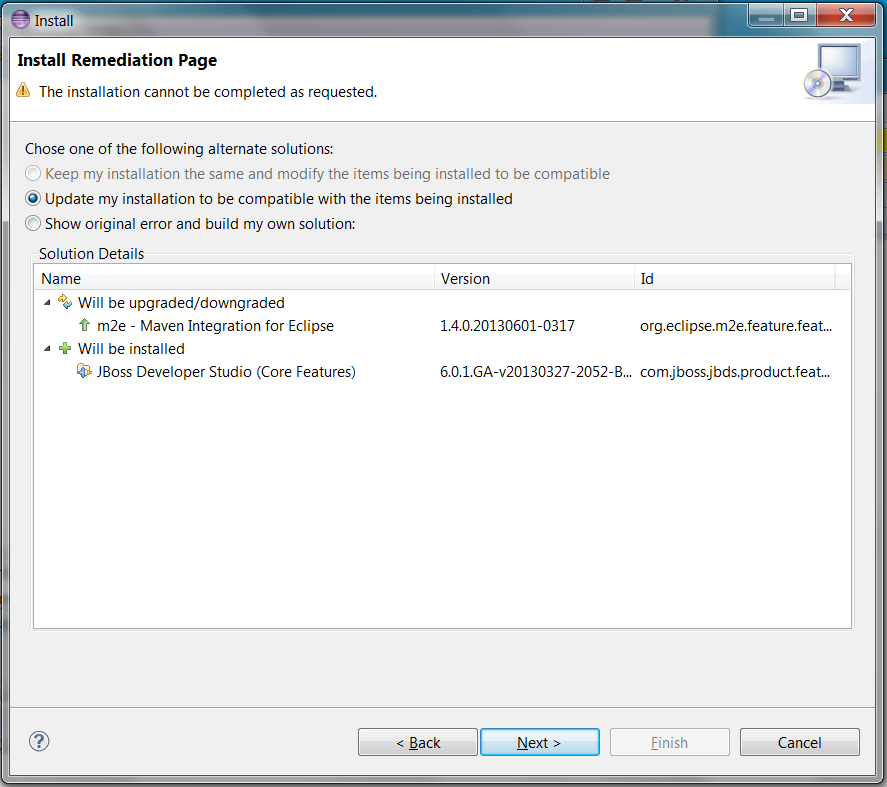Screen dimensions: 887x787
Task: Click the green up arrow beside m2e
Action: [x=84, y=325]
